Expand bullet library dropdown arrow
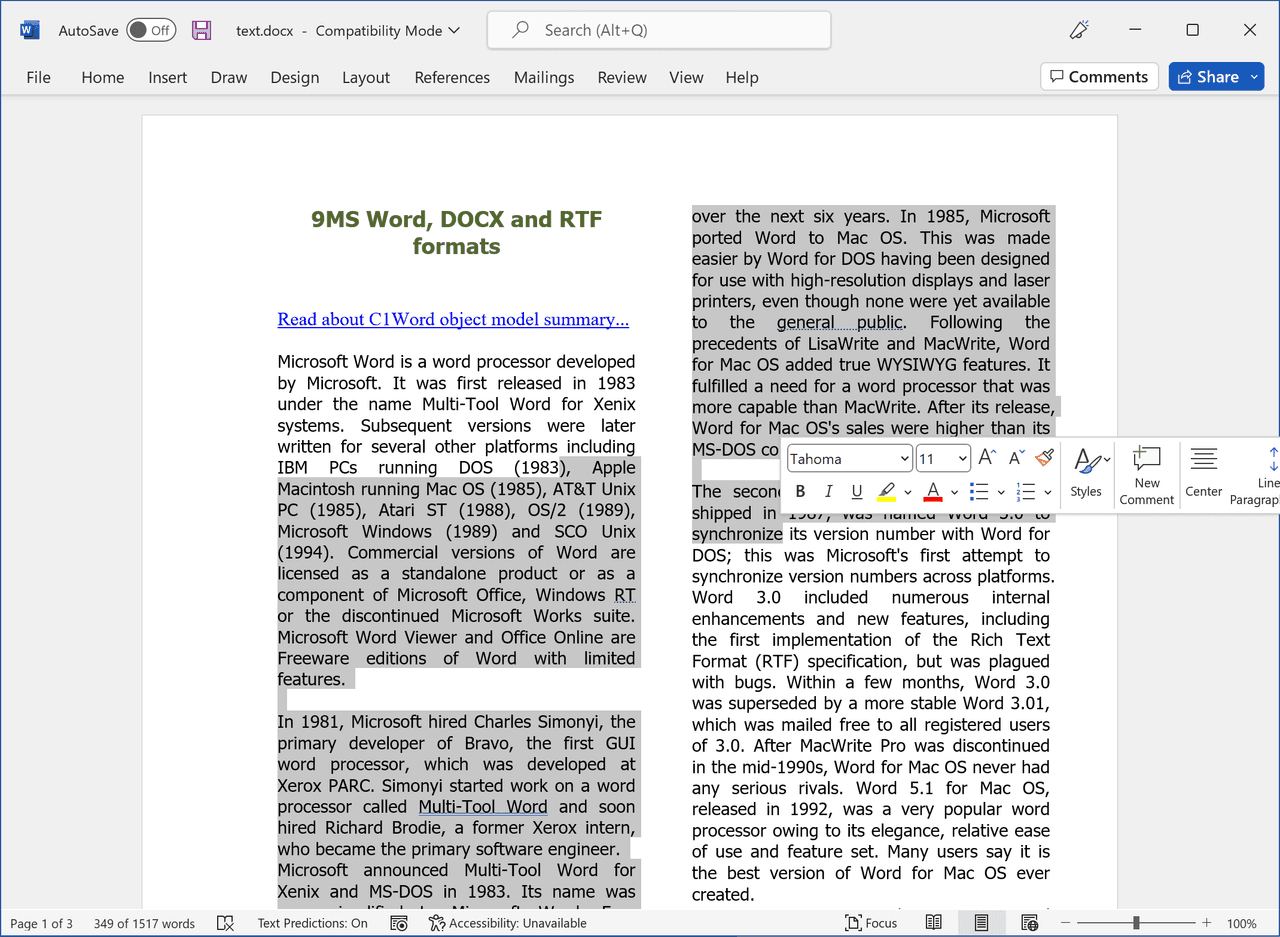The width and height of the screenshot is (1280, 937). click(x=1000, y=492)
